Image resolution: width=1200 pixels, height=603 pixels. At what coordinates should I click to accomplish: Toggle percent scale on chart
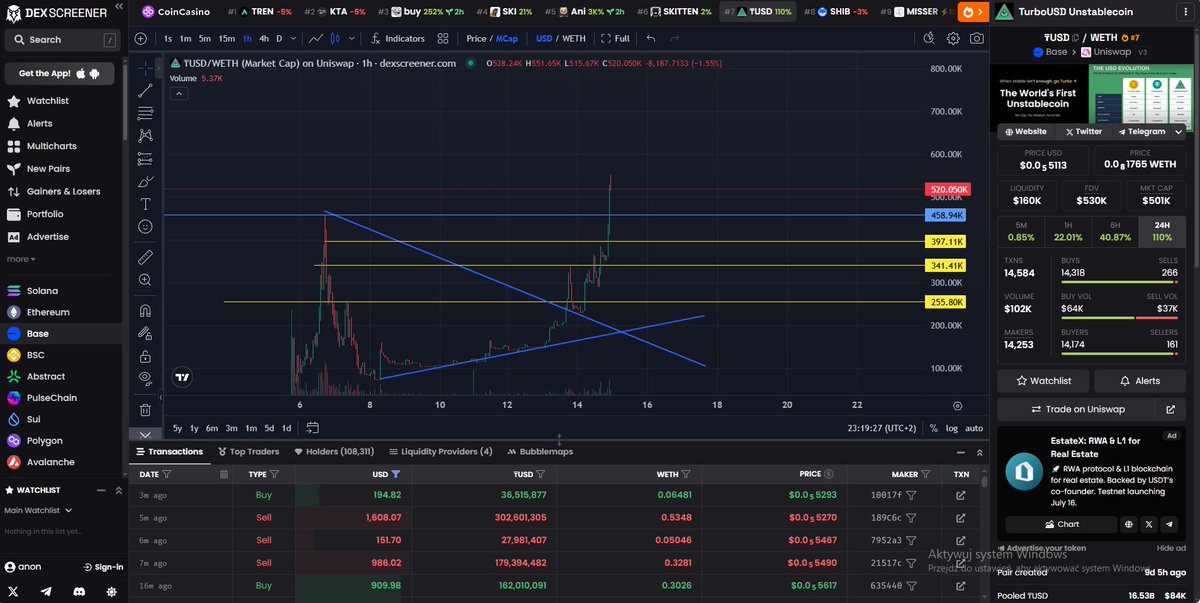pos(933,428)
